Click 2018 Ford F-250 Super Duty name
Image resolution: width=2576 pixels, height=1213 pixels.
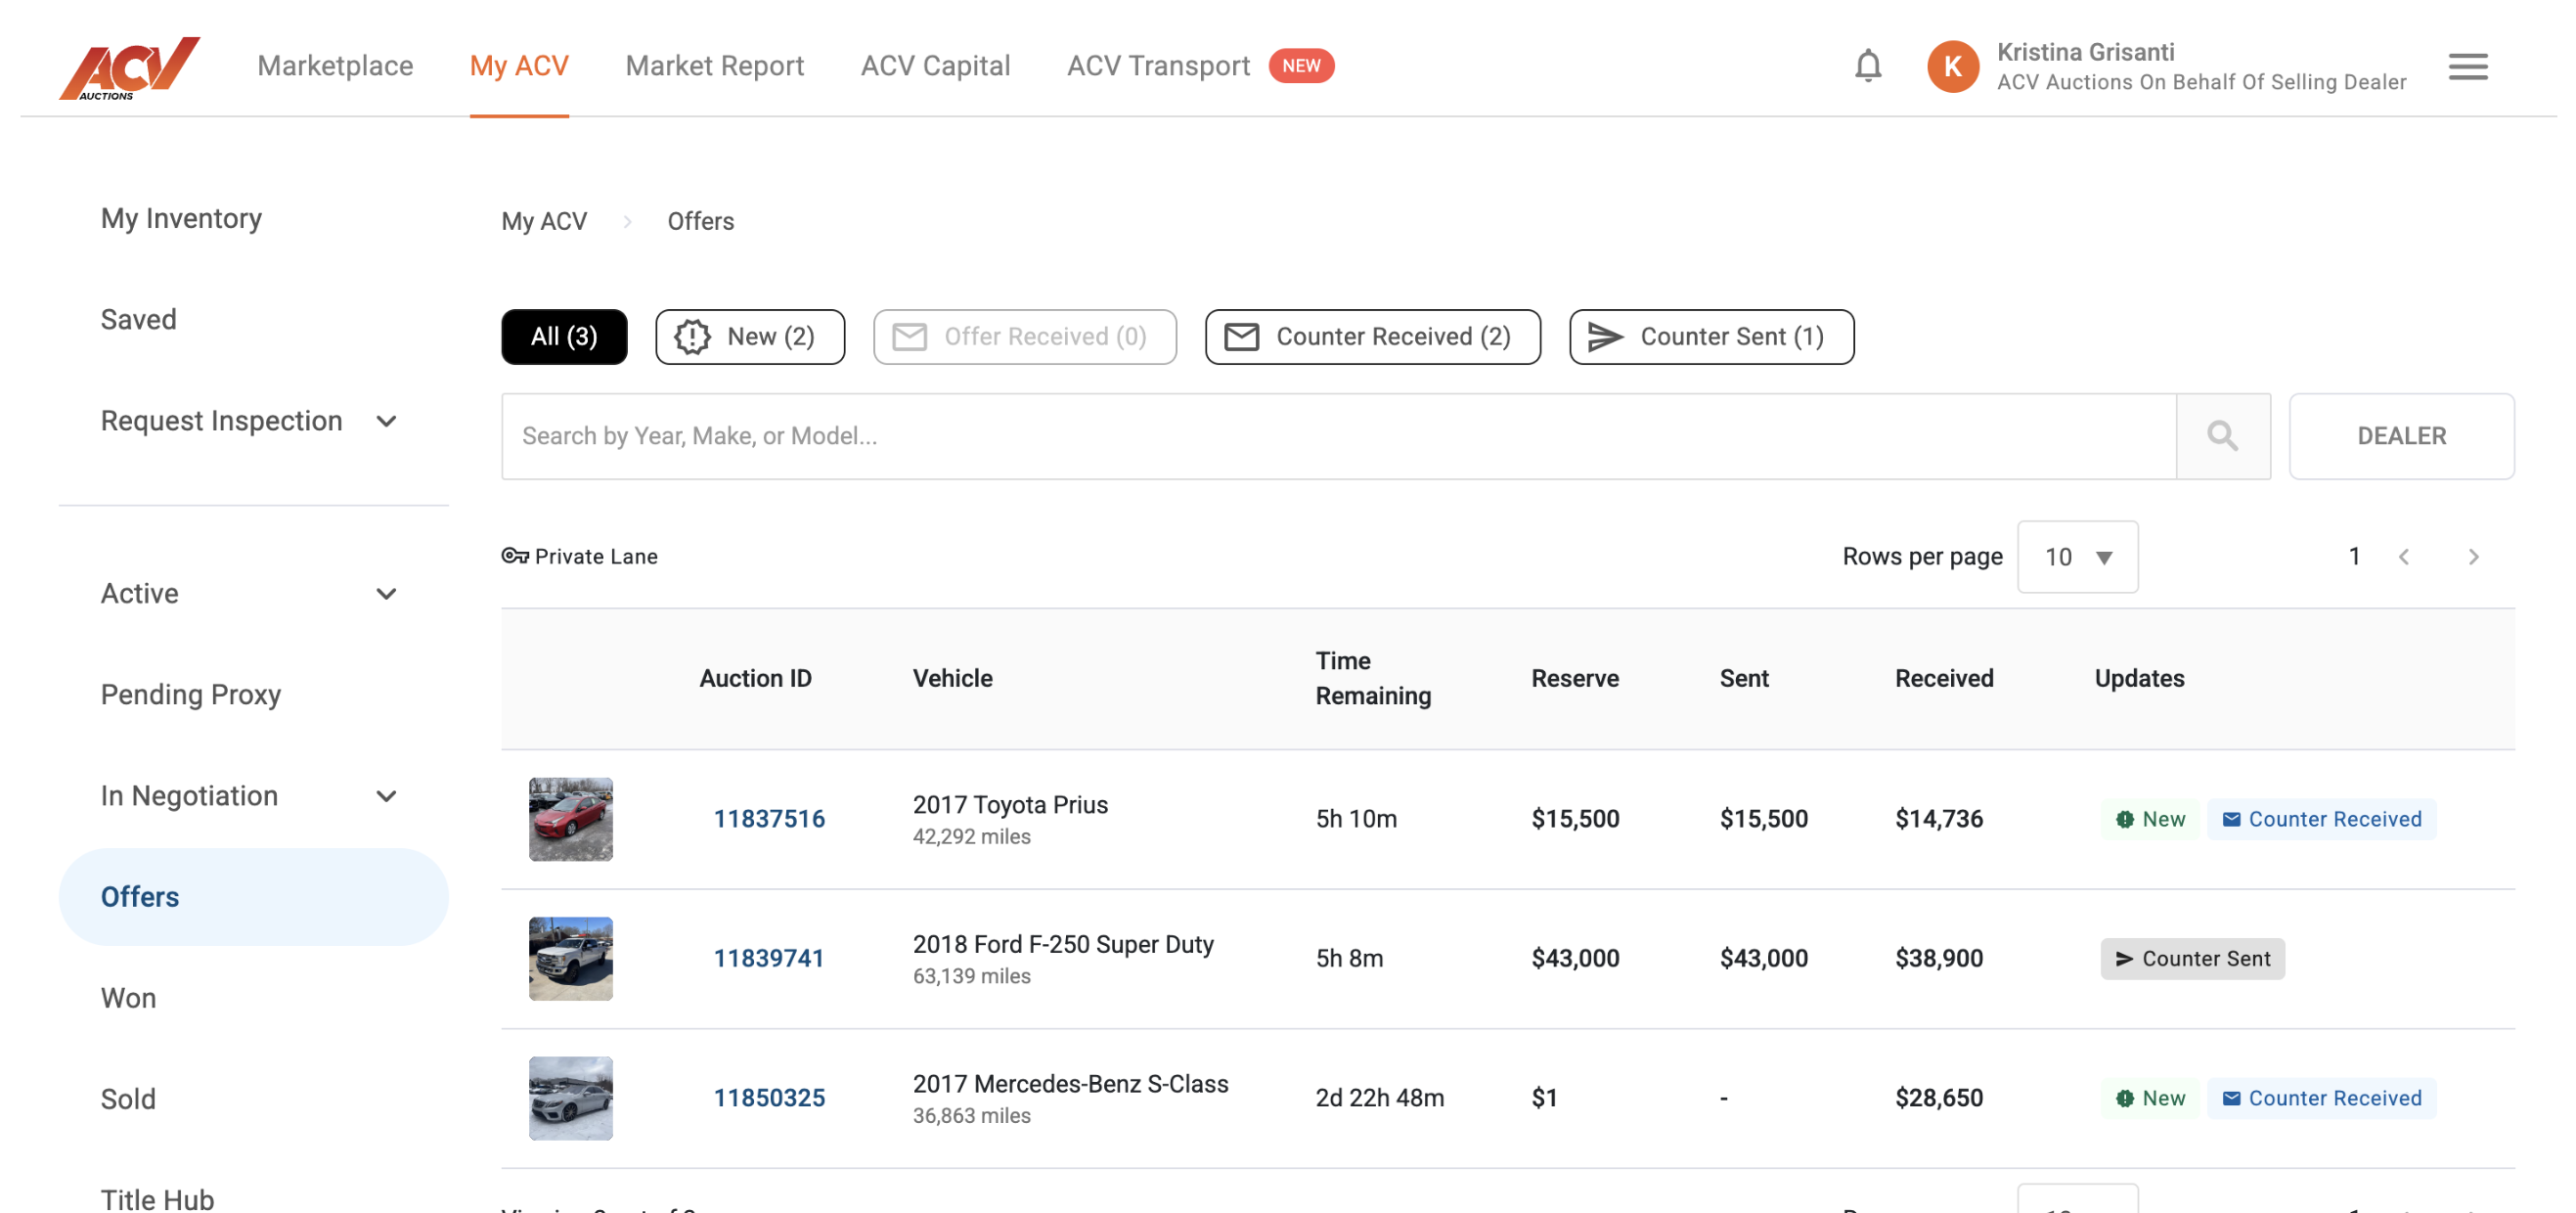click(1063, 943)
